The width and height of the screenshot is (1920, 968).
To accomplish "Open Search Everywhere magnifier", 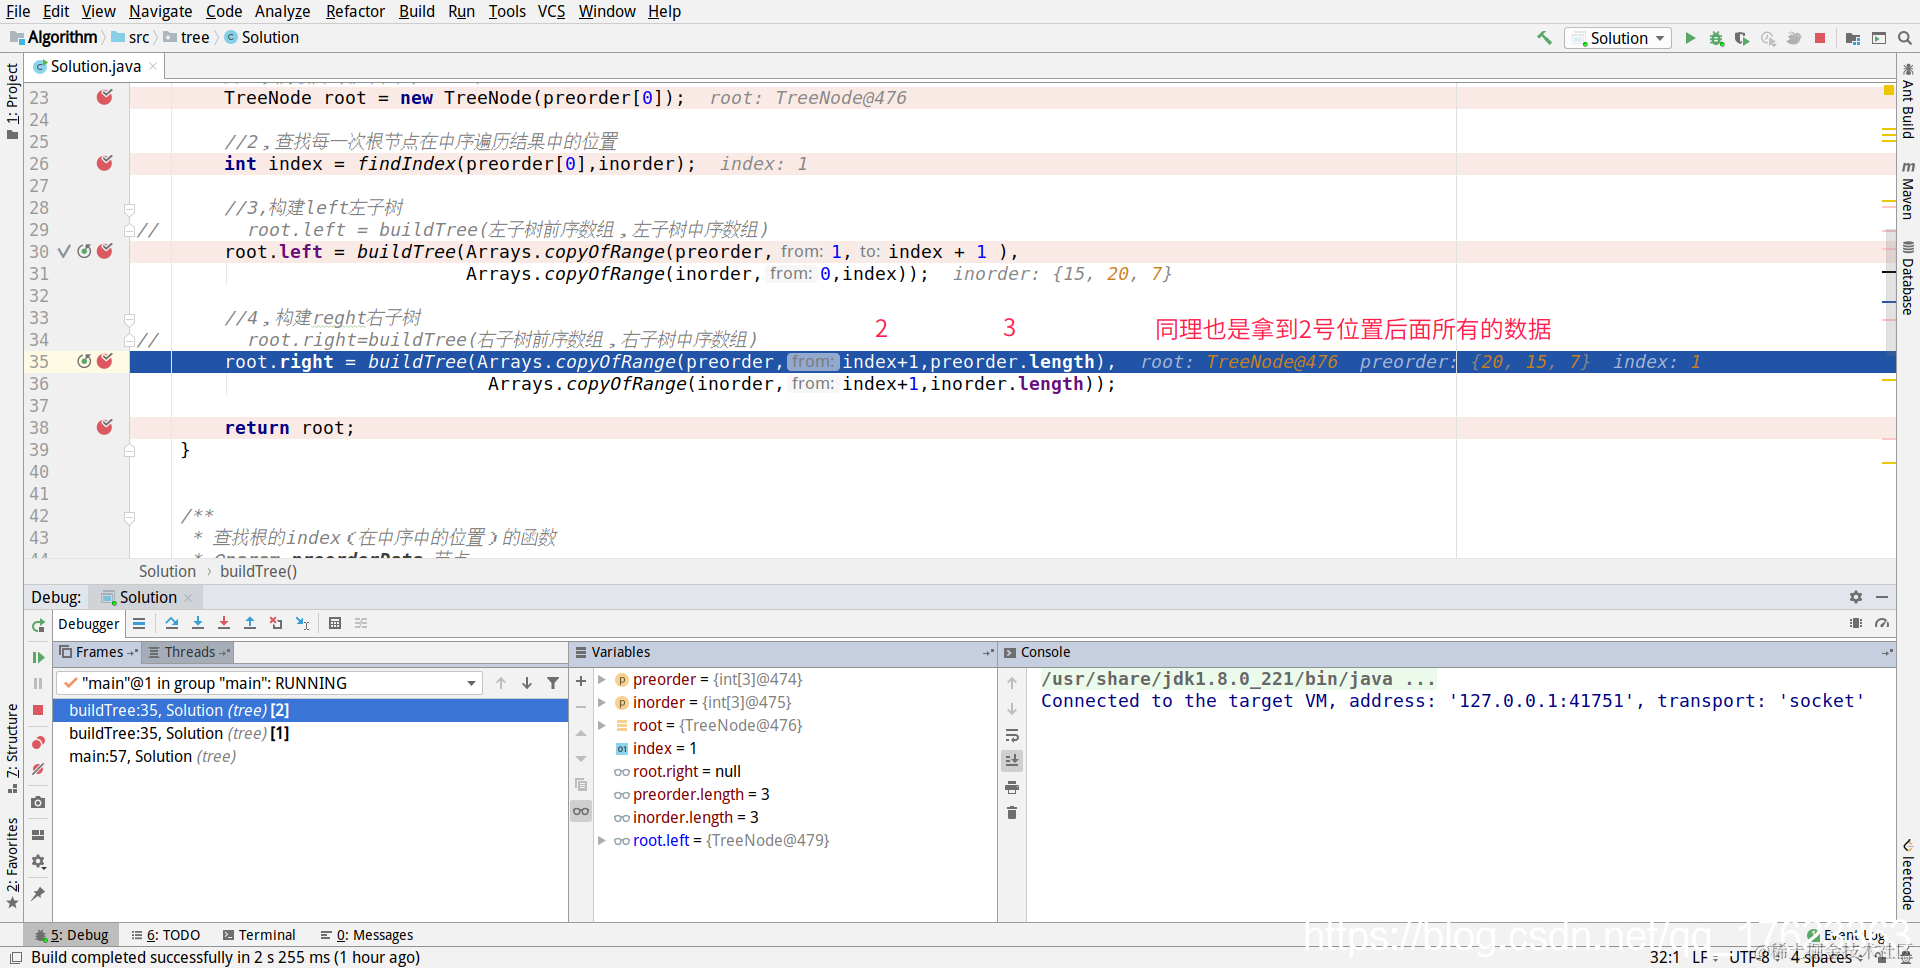I will 1905,38.
